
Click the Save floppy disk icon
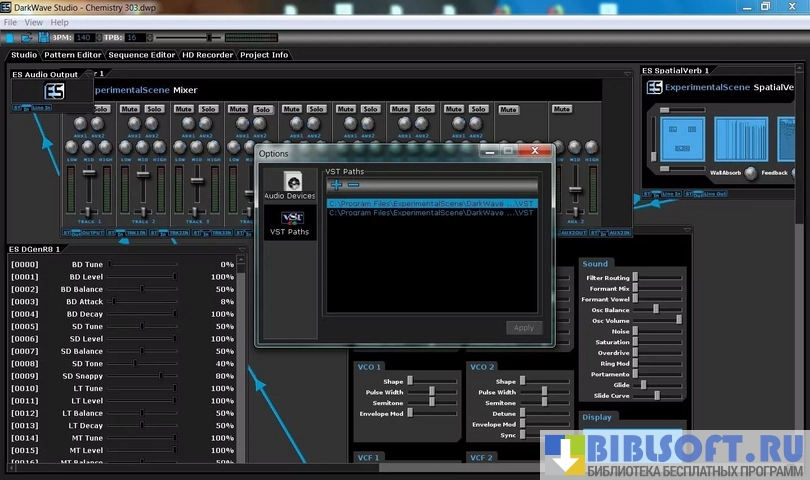pos(41,37)
